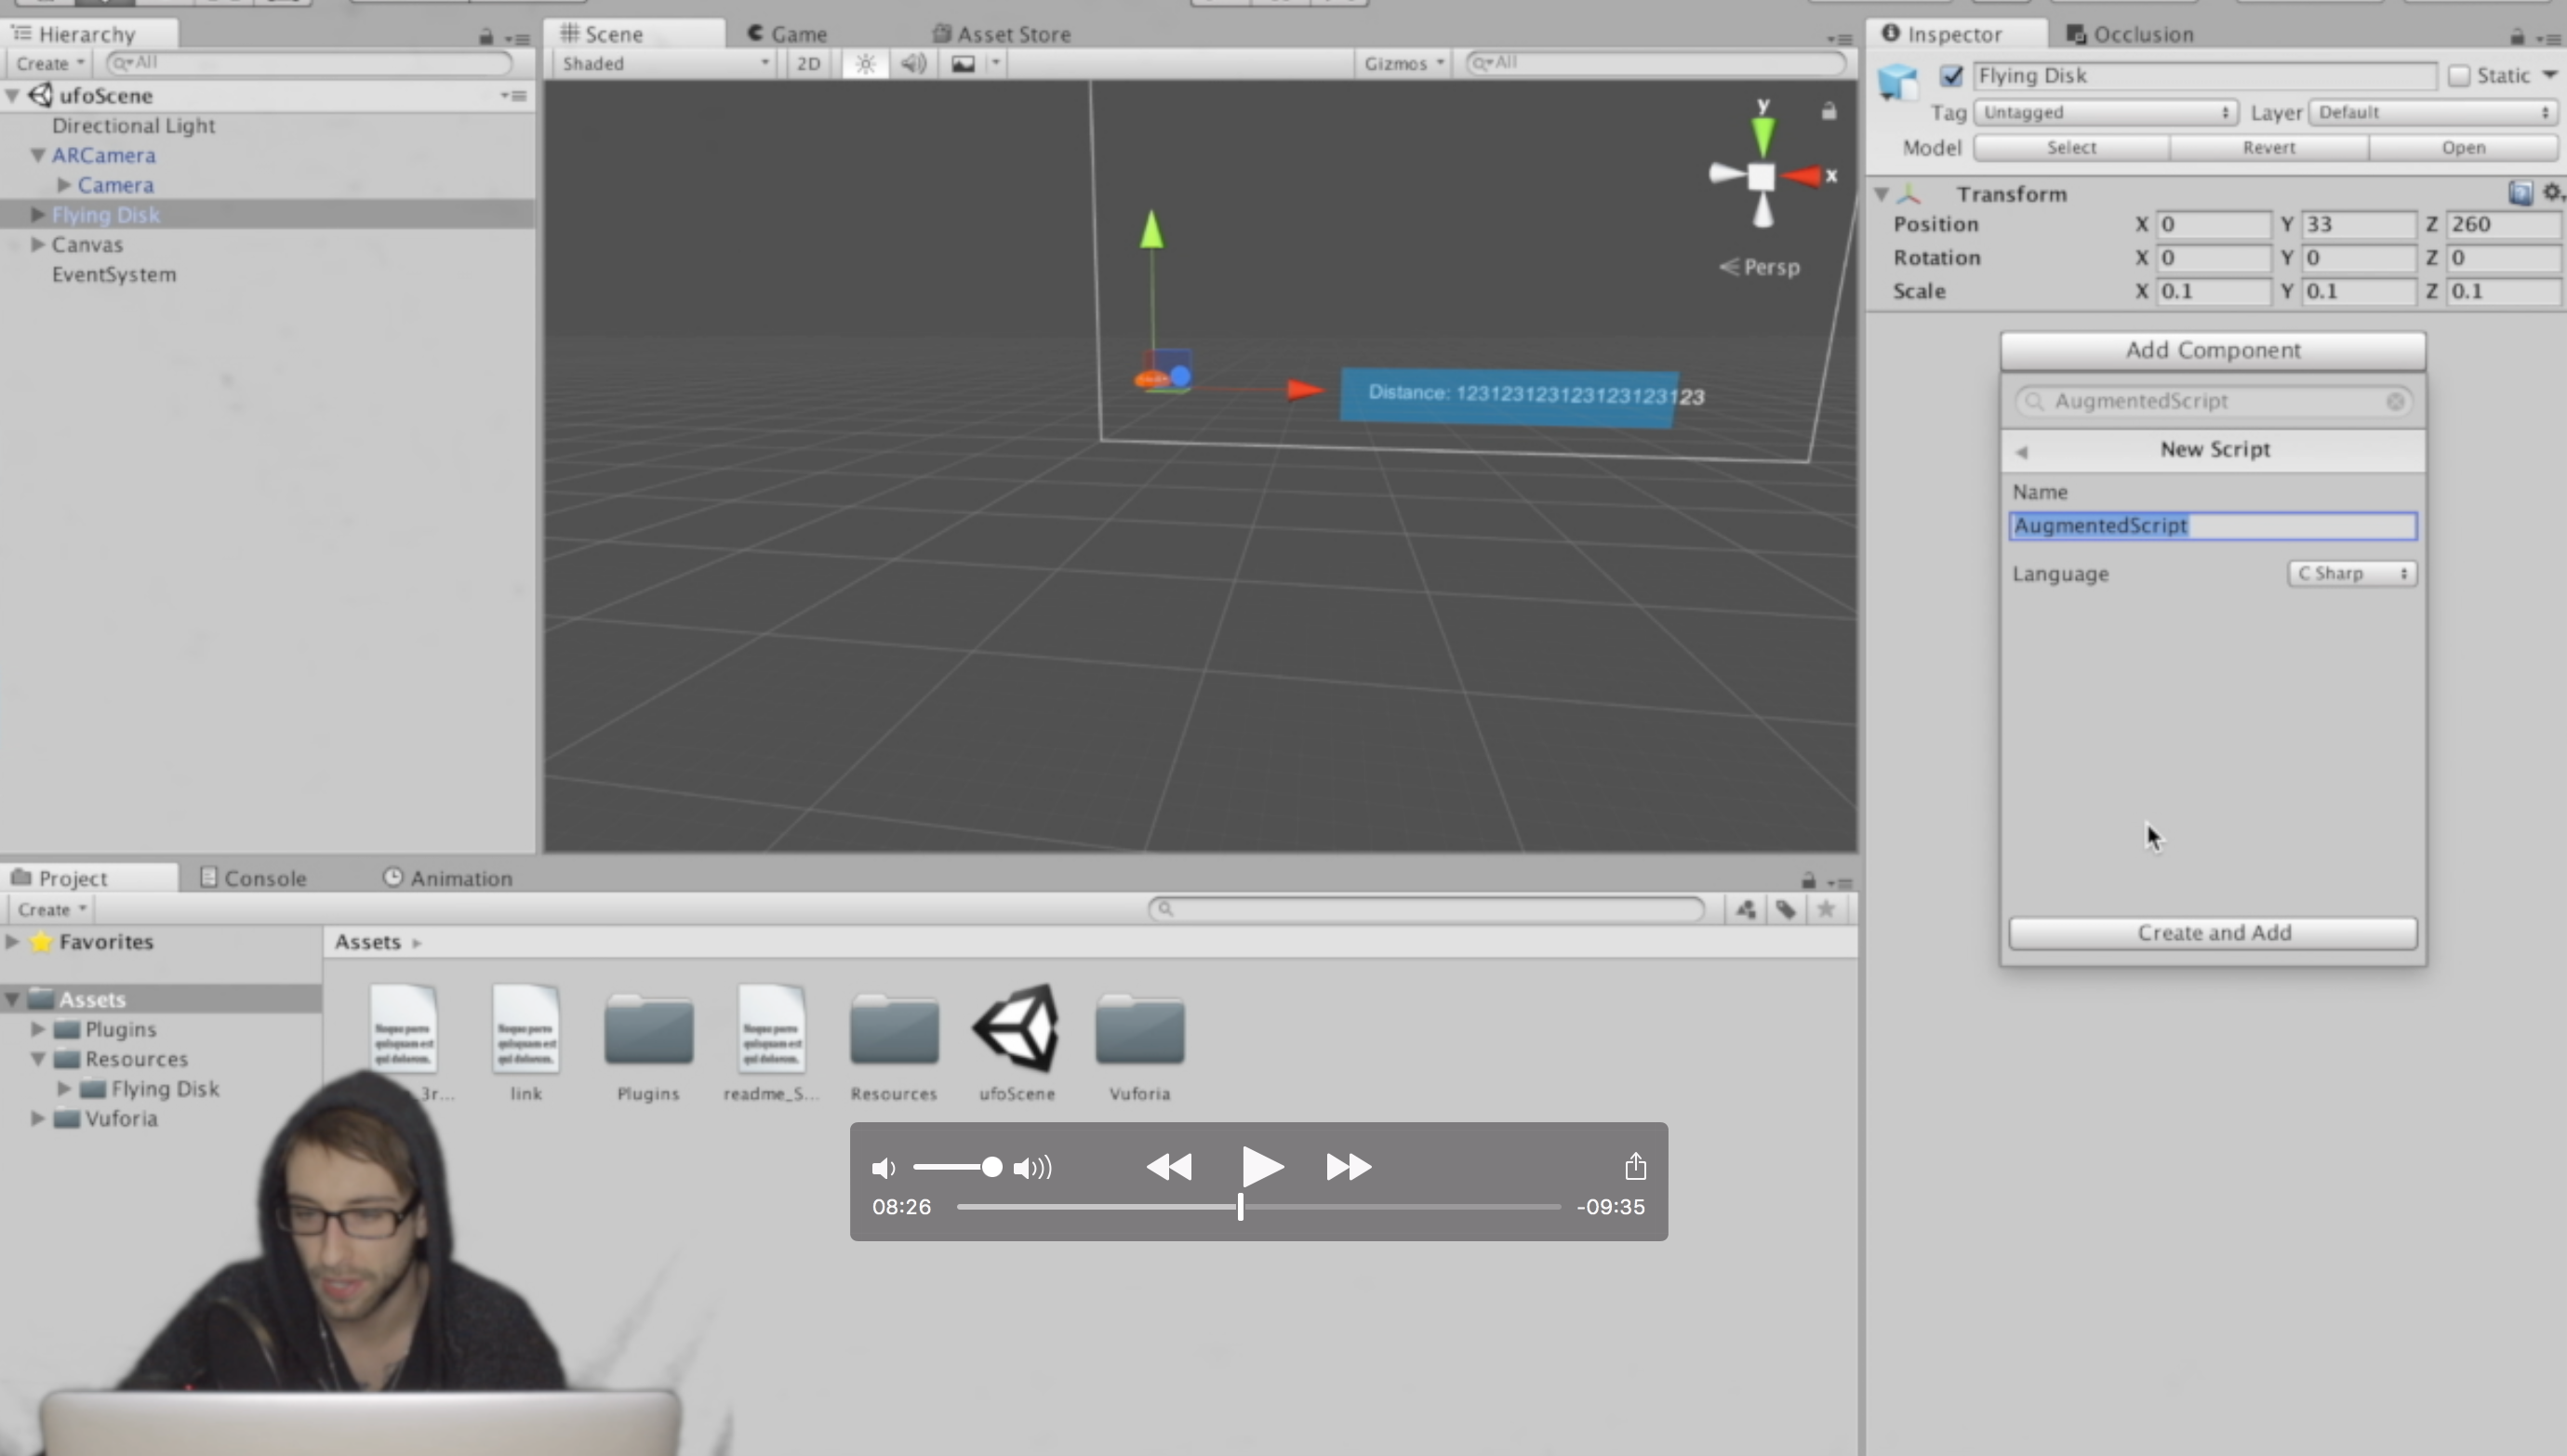Toggle scene effects image icon
2567x1456 pixels.
tap(963, 64)
